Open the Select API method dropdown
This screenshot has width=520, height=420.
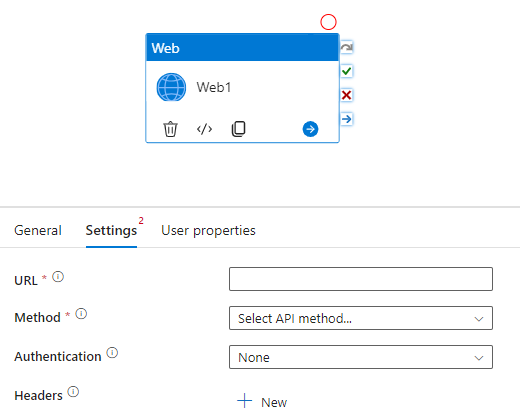[361, 318]
